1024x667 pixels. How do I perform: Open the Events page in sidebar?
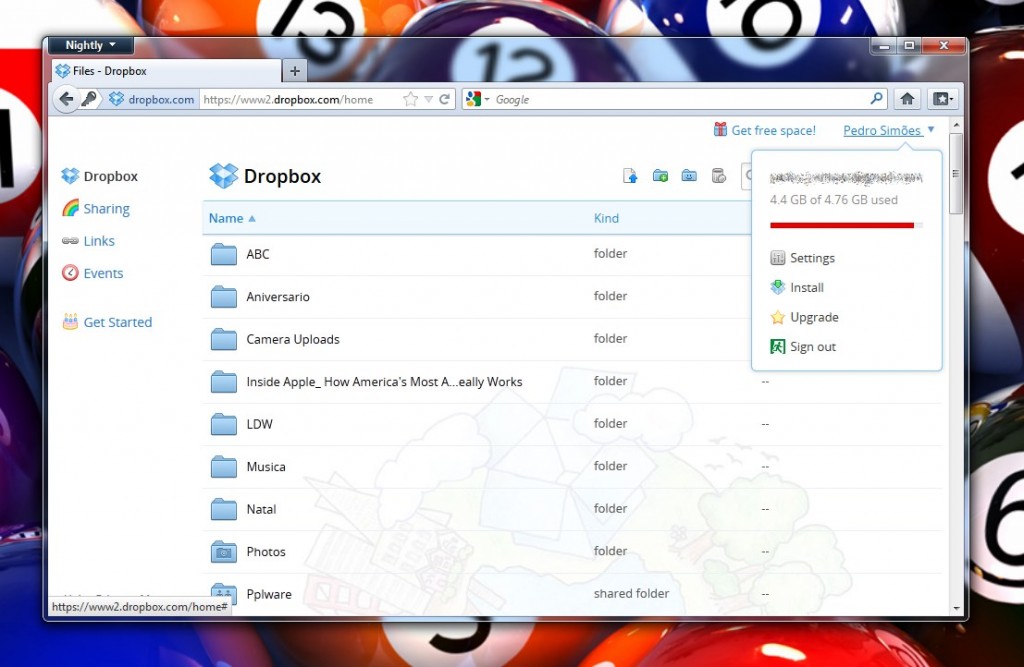coord(103,273)
